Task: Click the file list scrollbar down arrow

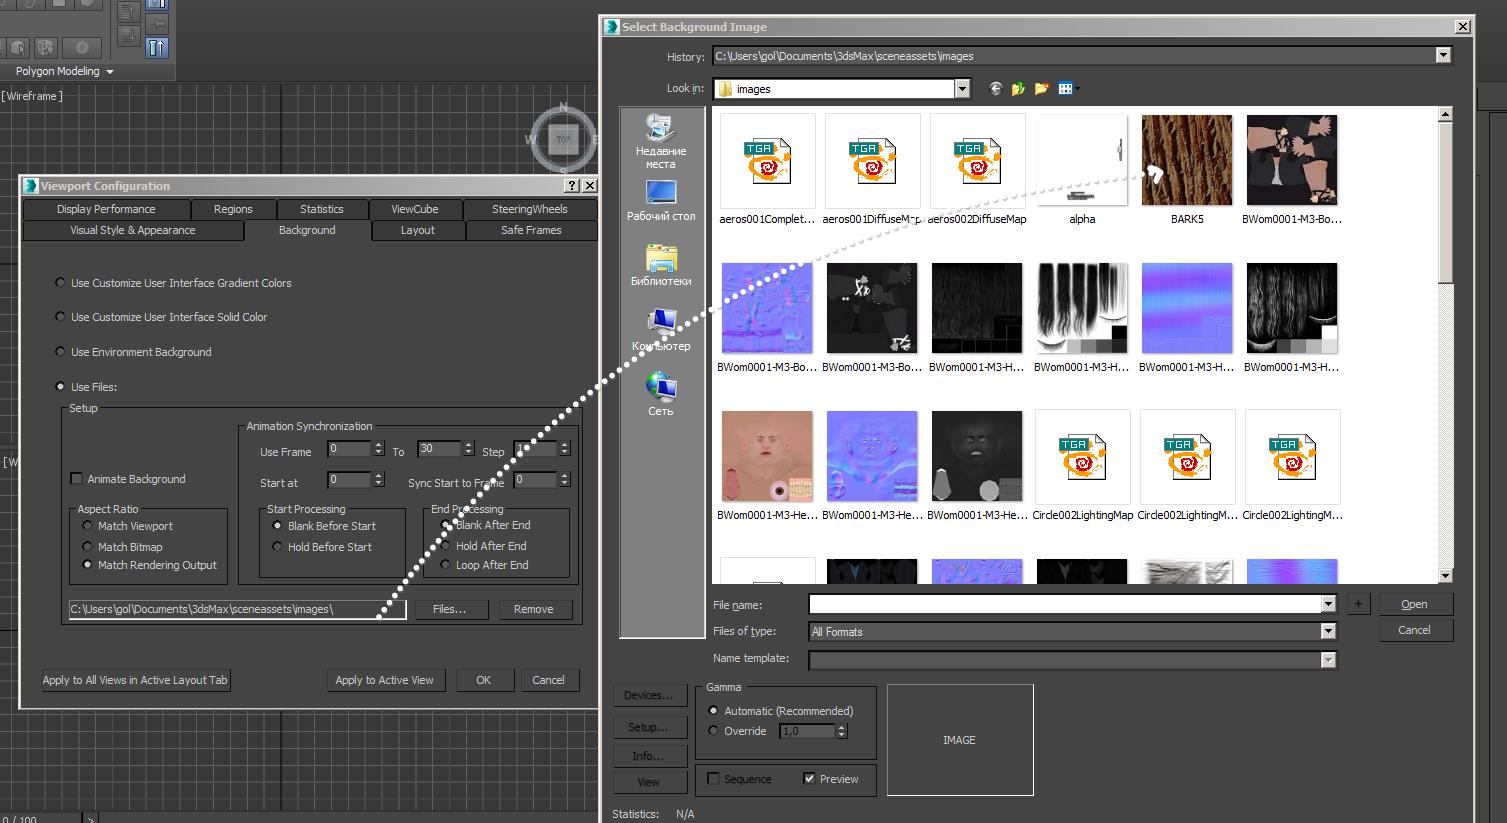Action: [x=1445, y=575]
